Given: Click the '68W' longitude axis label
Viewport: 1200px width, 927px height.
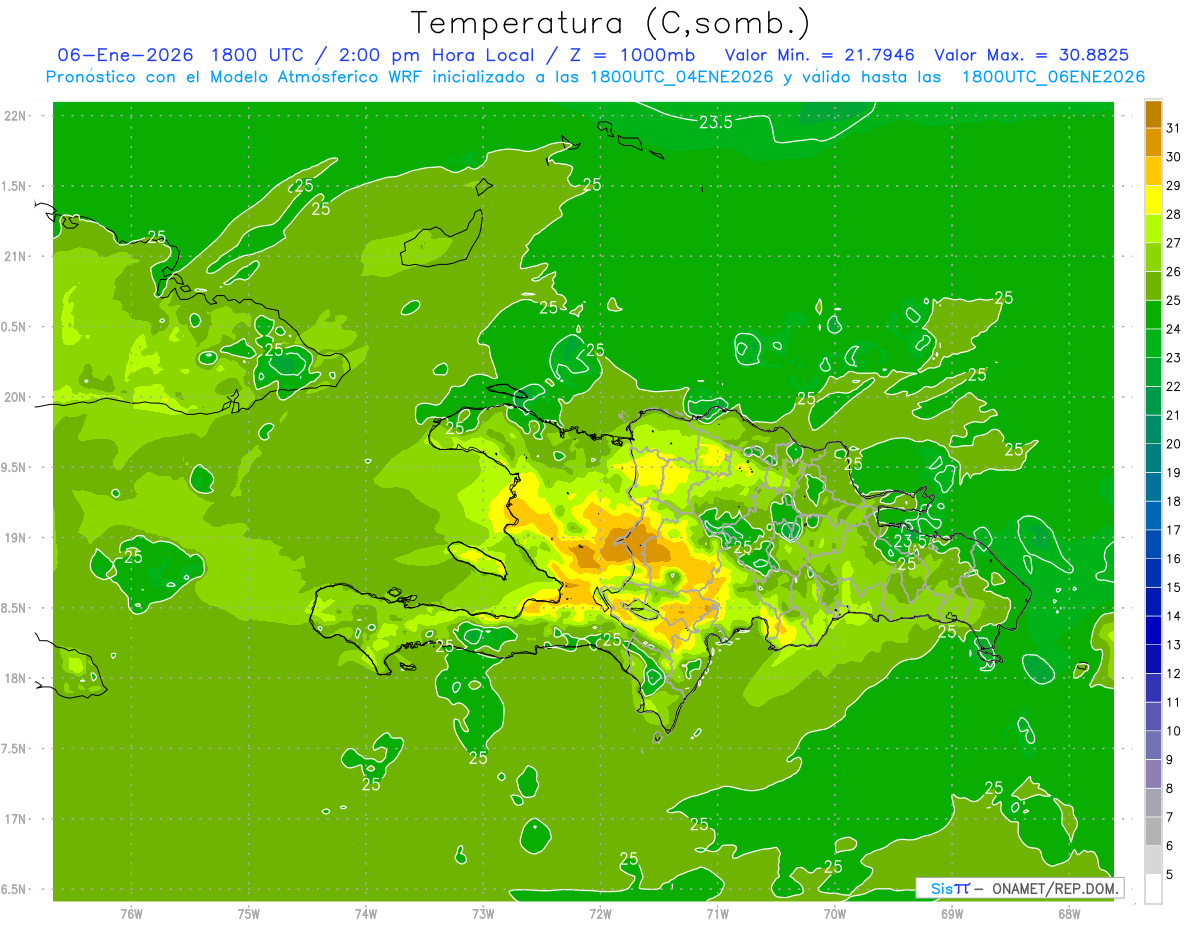Looking at the screenshot, I should (1069, 914).
